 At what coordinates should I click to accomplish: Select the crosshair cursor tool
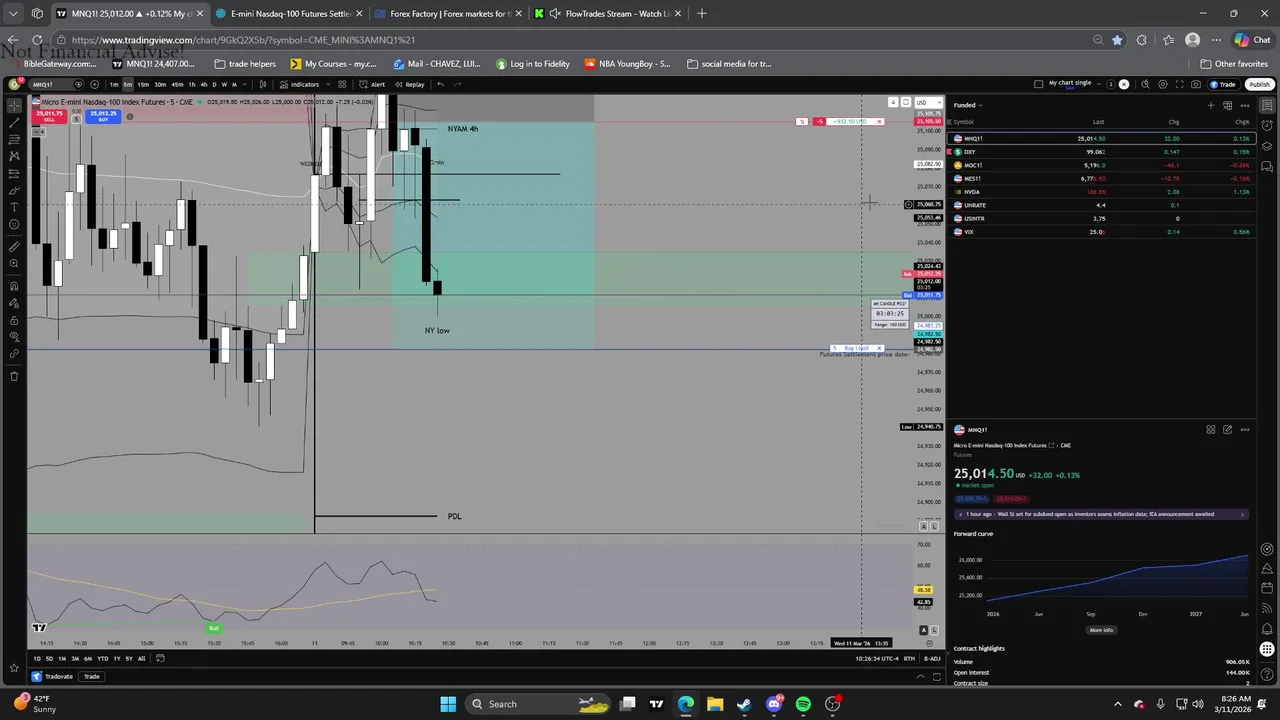click(15, 105)
